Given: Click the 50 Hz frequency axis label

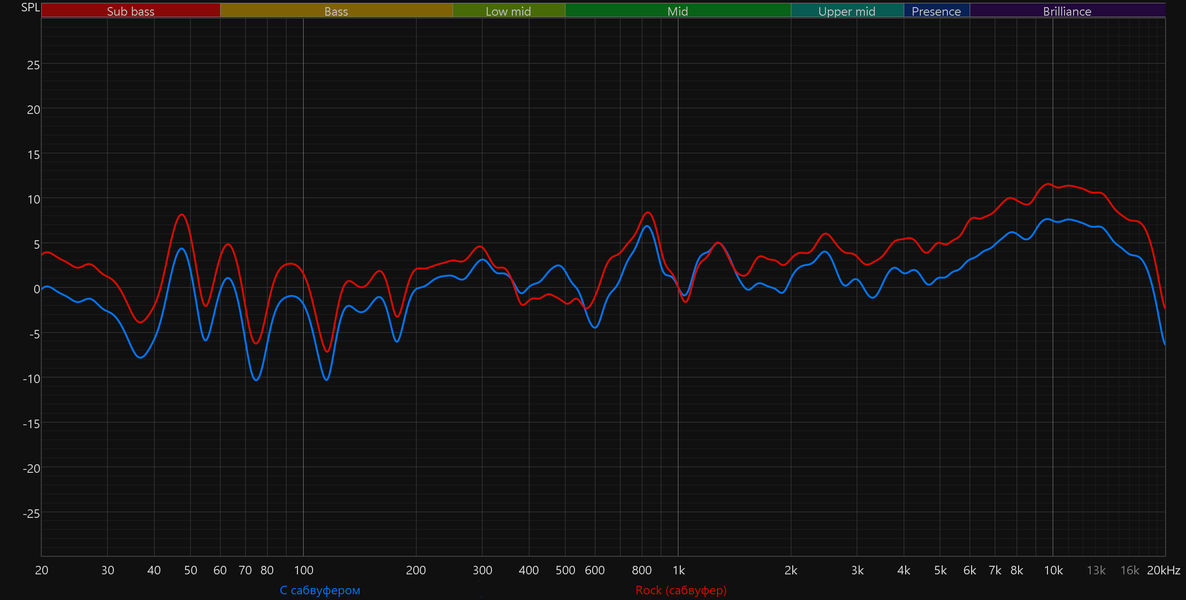Looking at the screenshot, I should [x=191, y=570].
